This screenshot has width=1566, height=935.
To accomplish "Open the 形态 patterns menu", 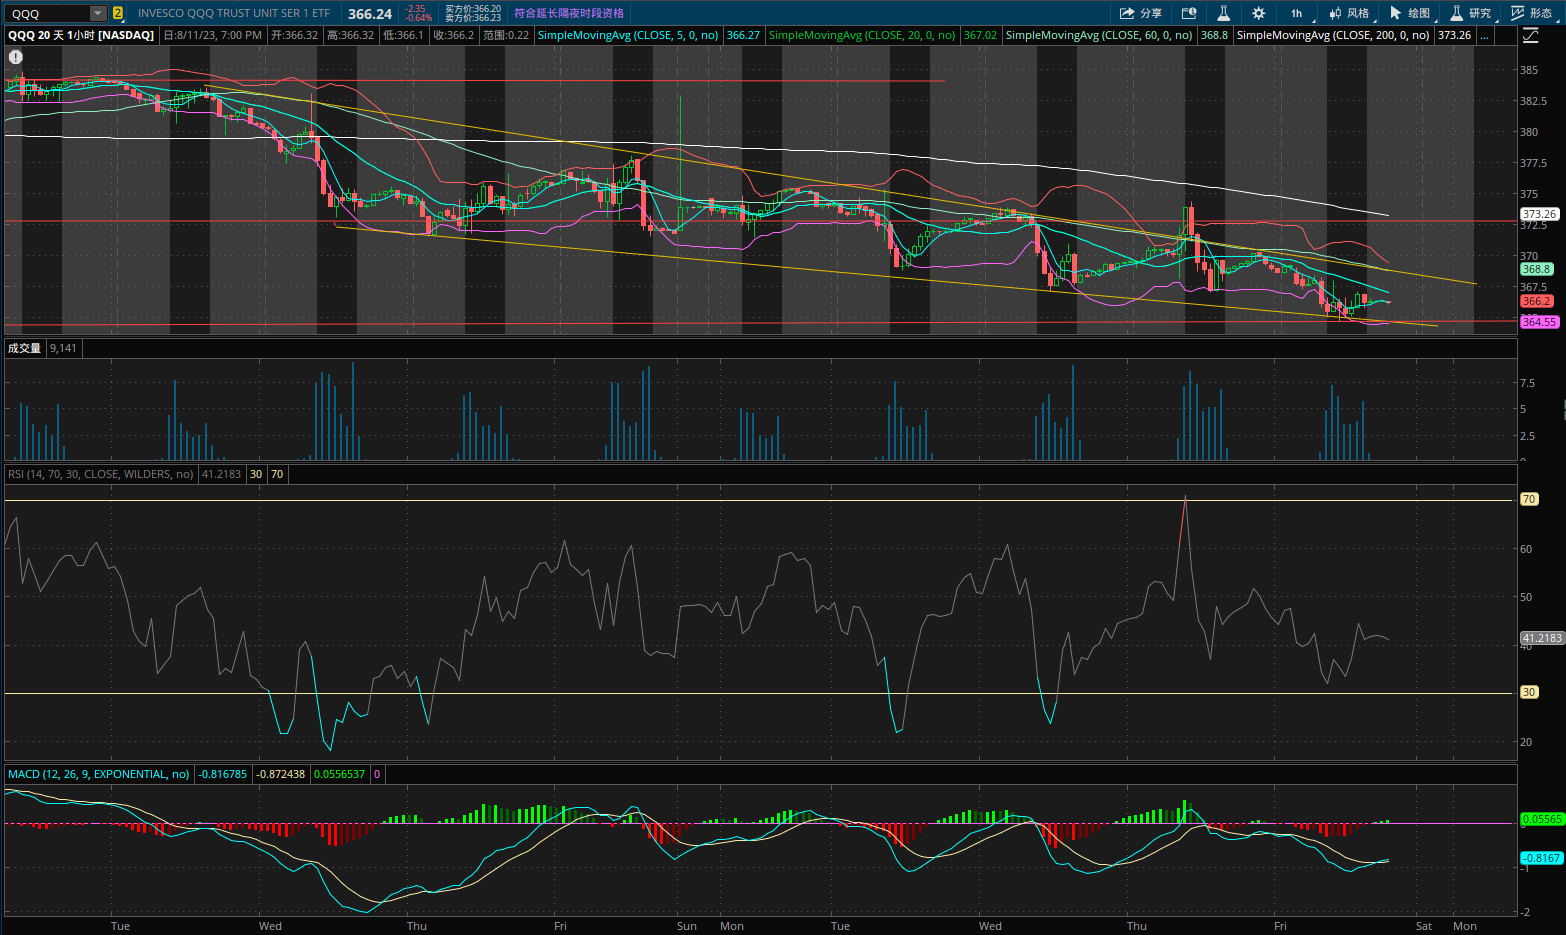I will point(1533,13).
